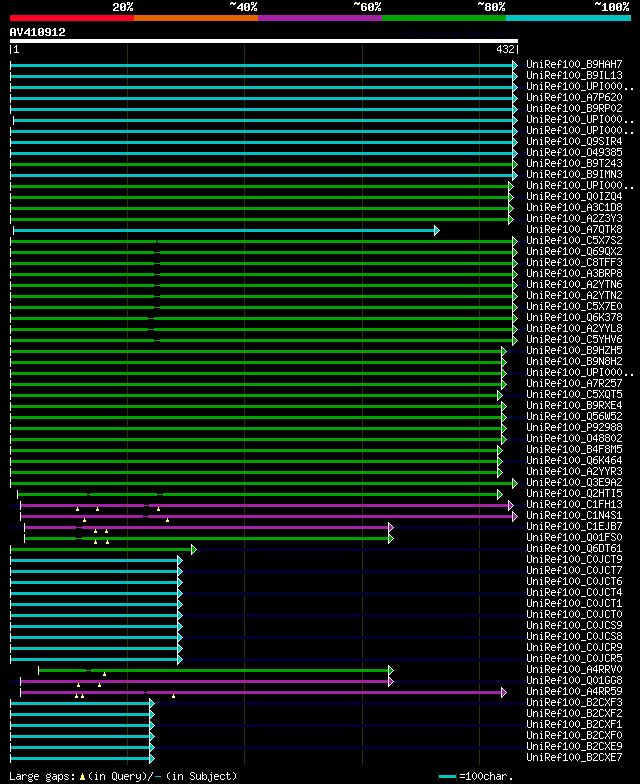
Task: Select the UniRef100_Q0IZQ4 label
Action: pyautogui.click(x=574, y=196)
